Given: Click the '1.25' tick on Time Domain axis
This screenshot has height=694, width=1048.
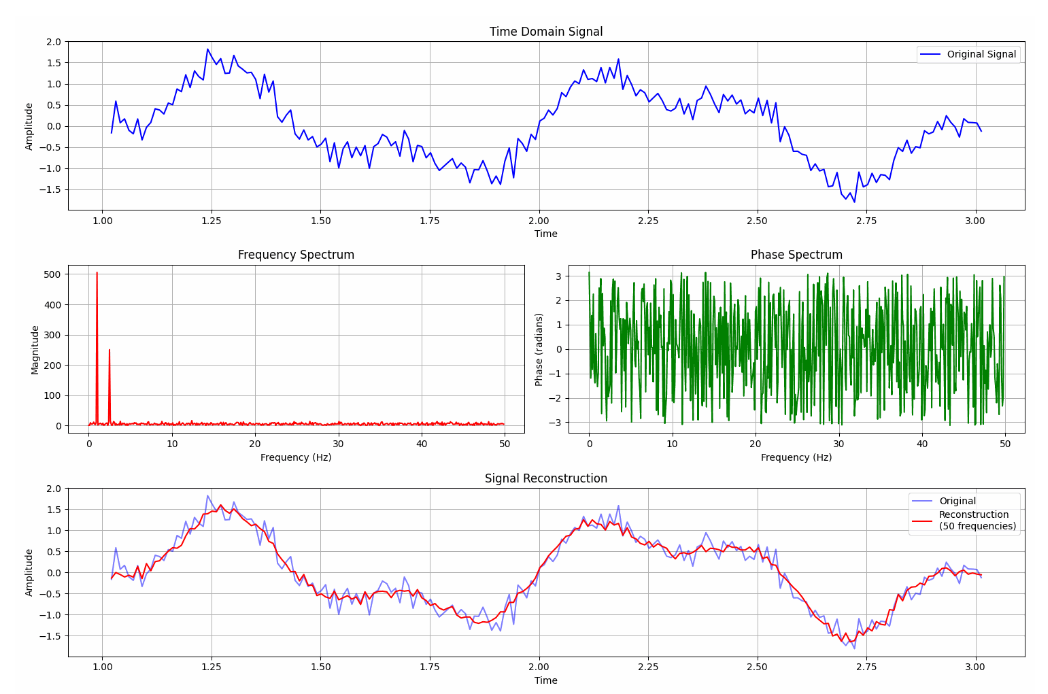Looking at the screenshot, I should pos(211,221).
